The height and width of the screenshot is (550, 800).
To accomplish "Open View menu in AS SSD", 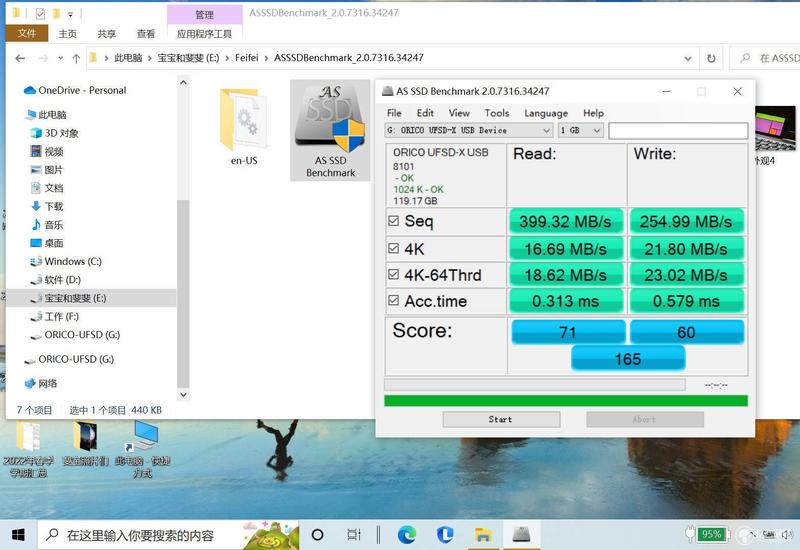I will [459, 113].
